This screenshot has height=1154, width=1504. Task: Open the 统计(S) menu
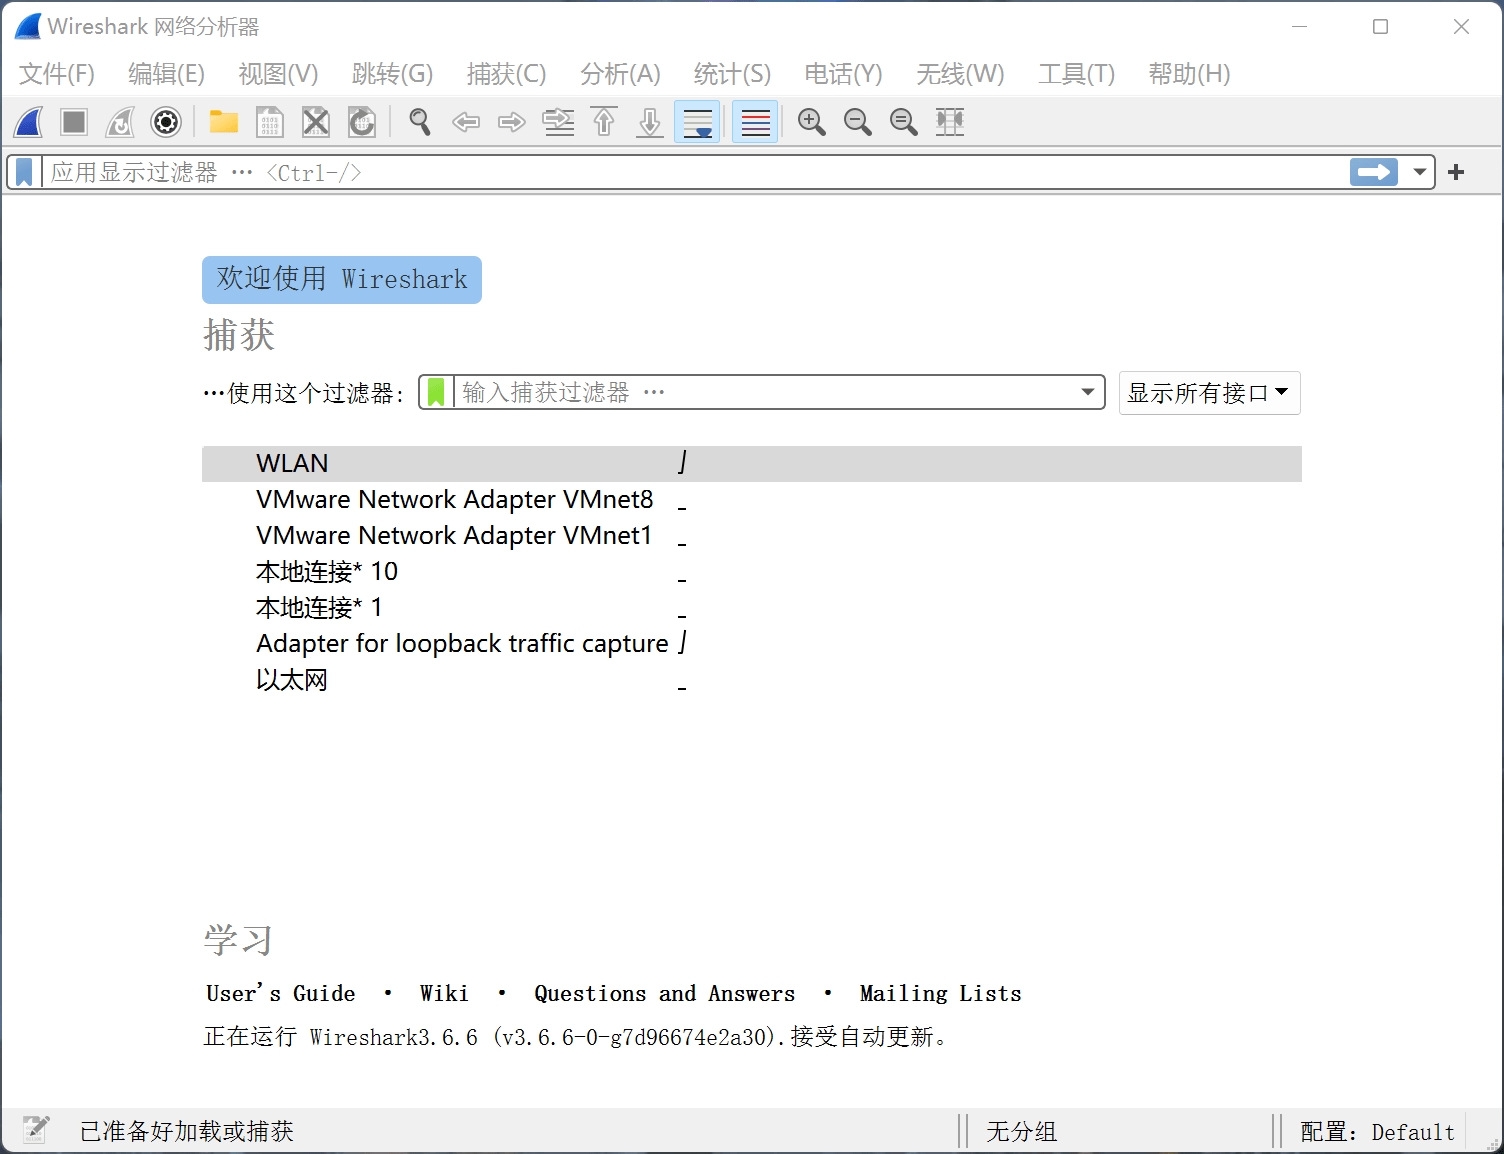point(732,74)
